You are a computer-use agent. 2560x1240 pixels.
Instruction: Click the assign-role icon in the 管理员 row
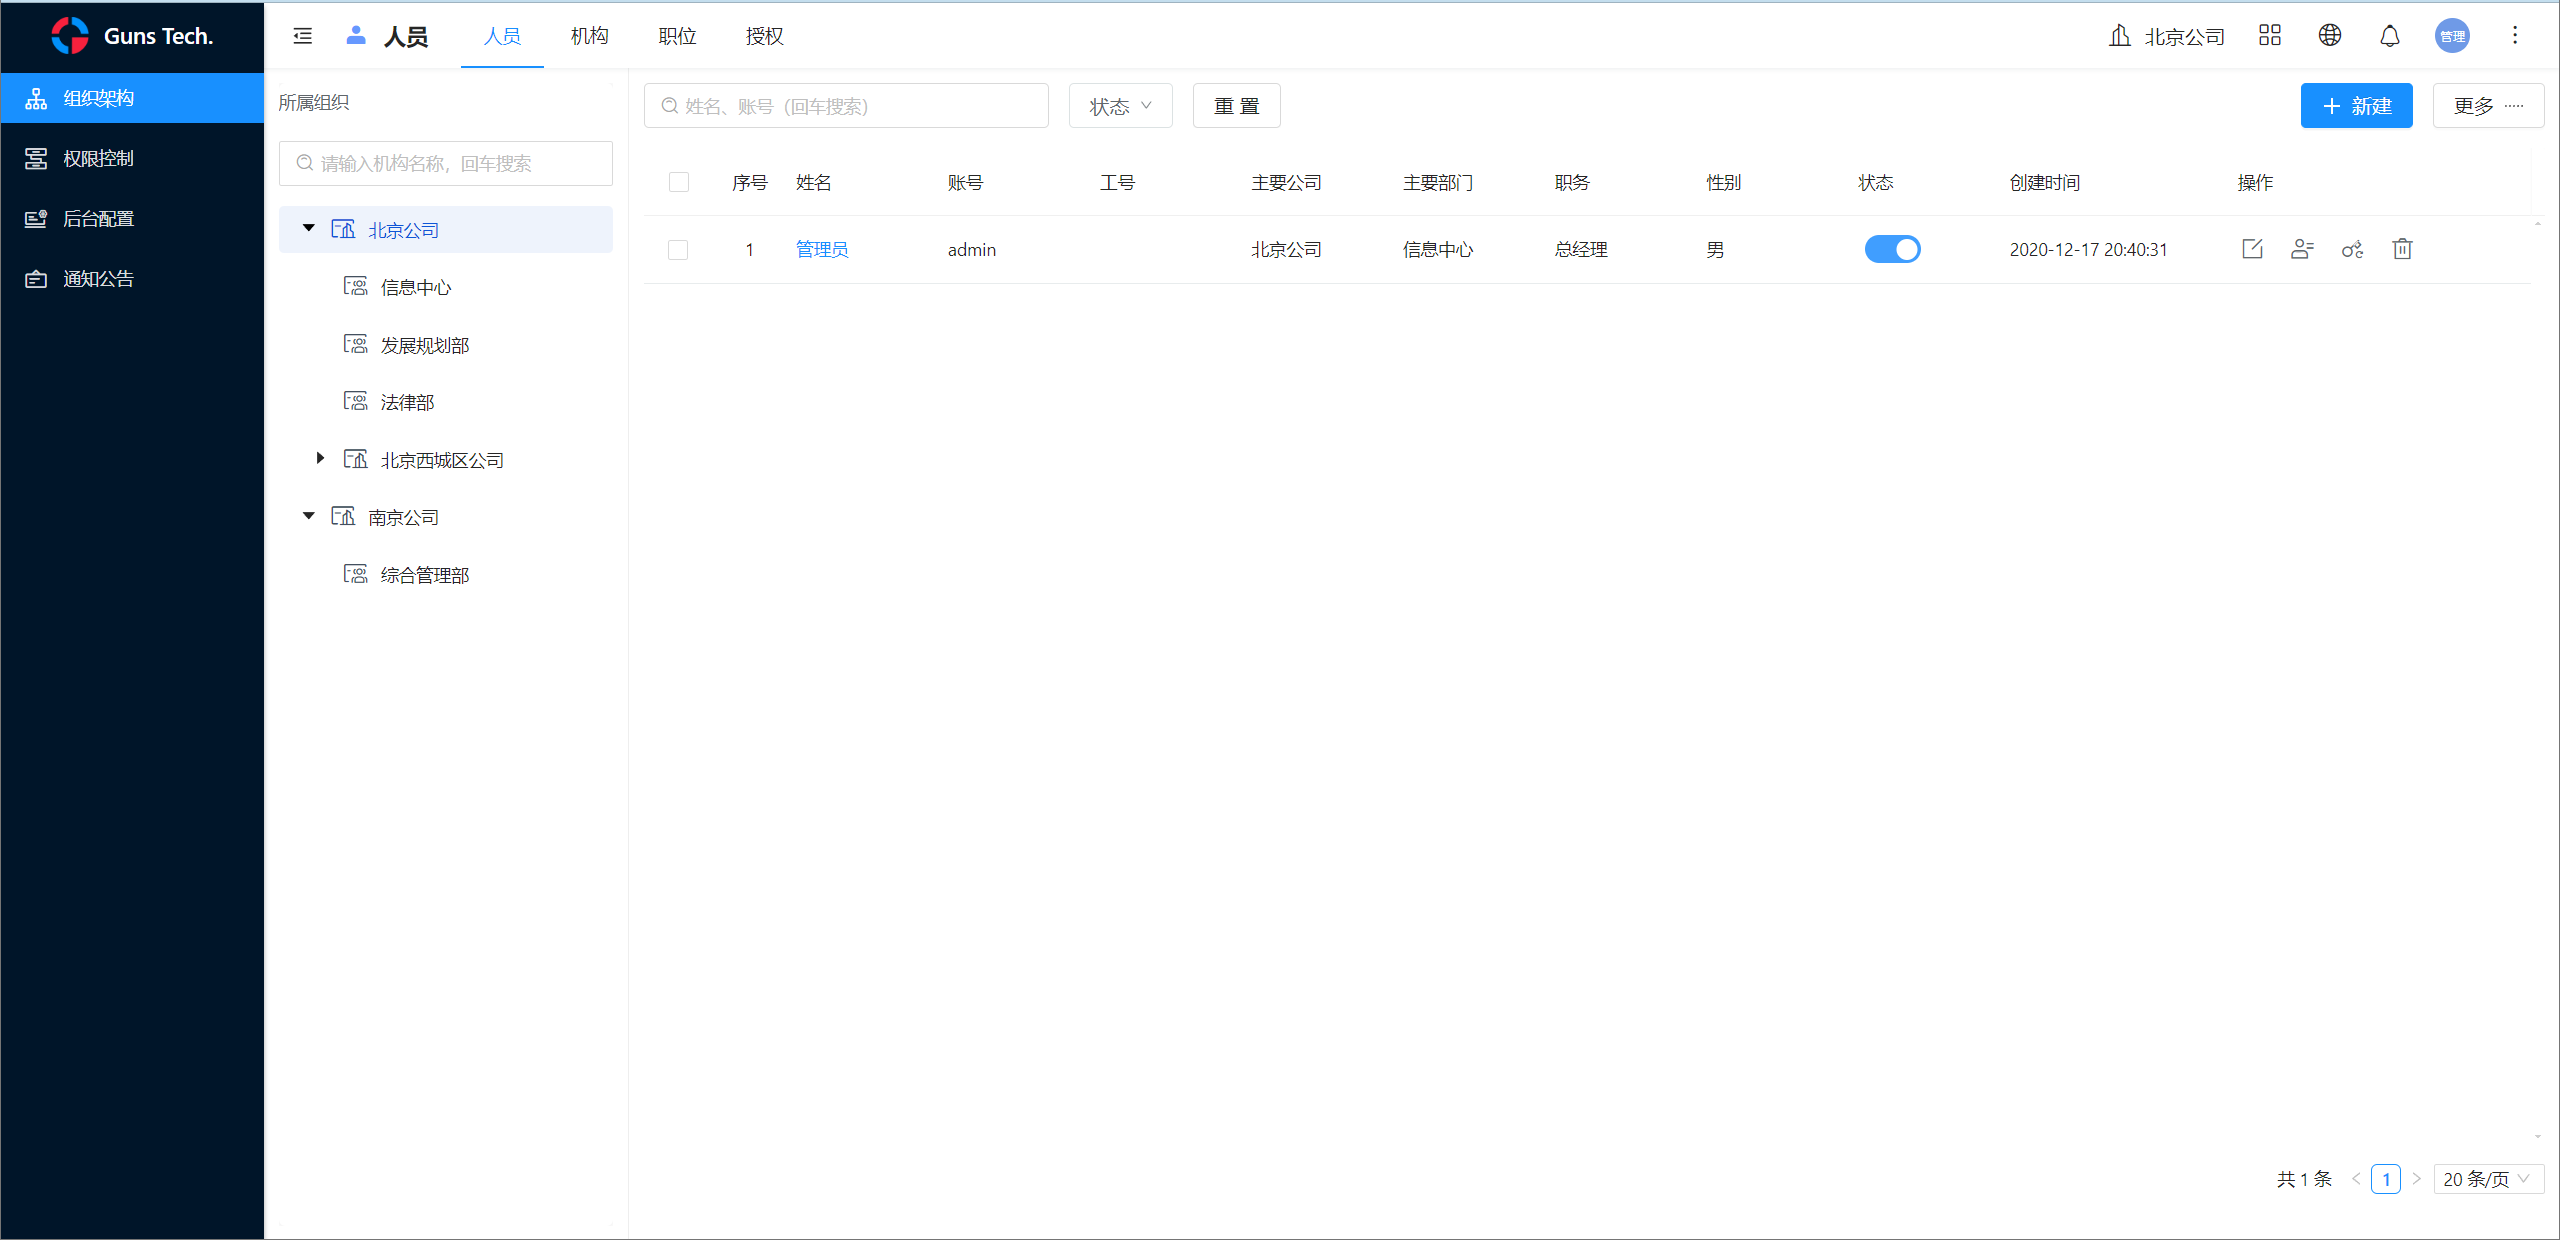tap(2302, 249)
